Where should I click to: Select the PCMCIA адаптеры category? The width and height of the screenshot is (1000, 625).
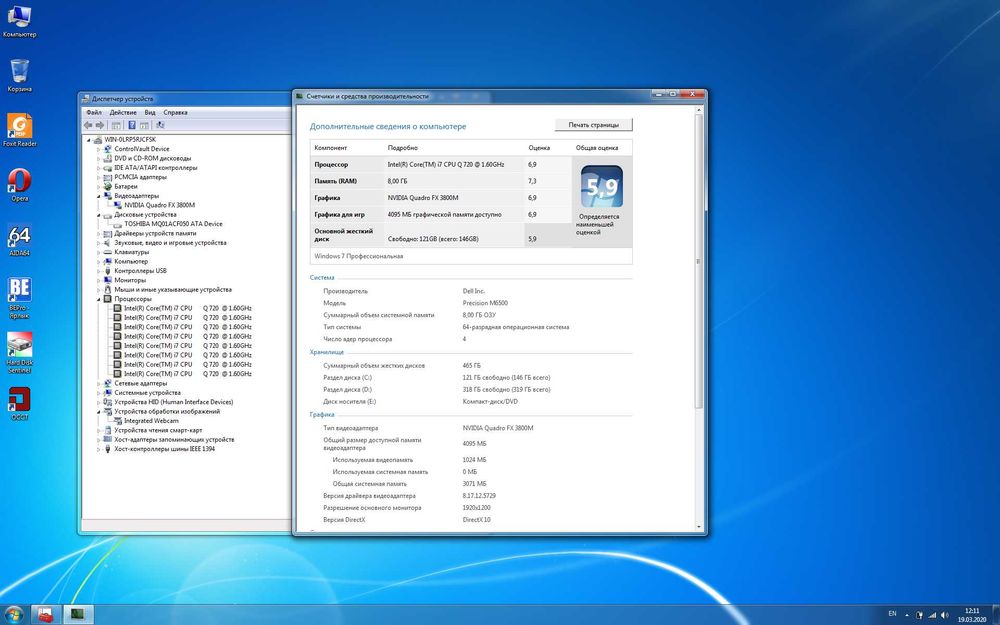tap(140, 177)
